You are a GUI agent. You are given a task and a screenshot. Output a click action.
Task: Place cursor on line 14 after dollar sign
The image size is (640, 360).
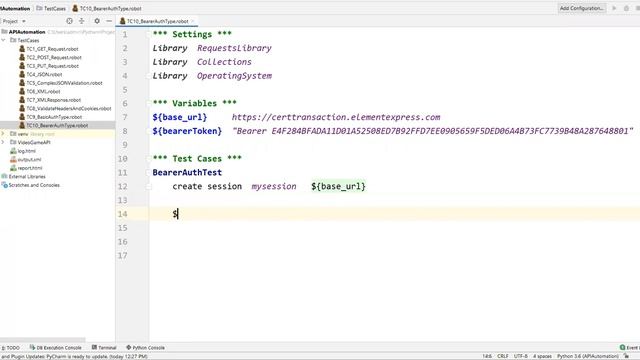pyautogui.click(x=178, y=214)
